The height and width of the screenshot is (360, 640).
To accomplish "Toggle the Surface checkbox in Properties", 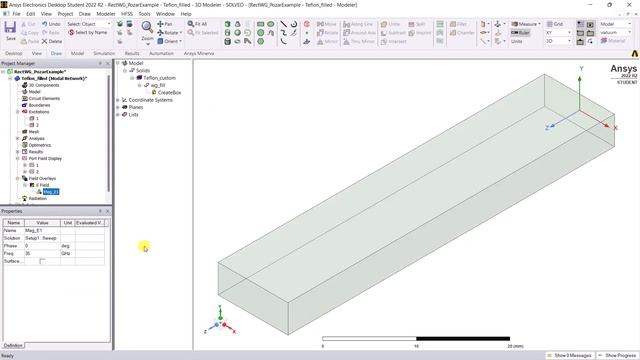I will pyautogui.click(x=42, y=261).
